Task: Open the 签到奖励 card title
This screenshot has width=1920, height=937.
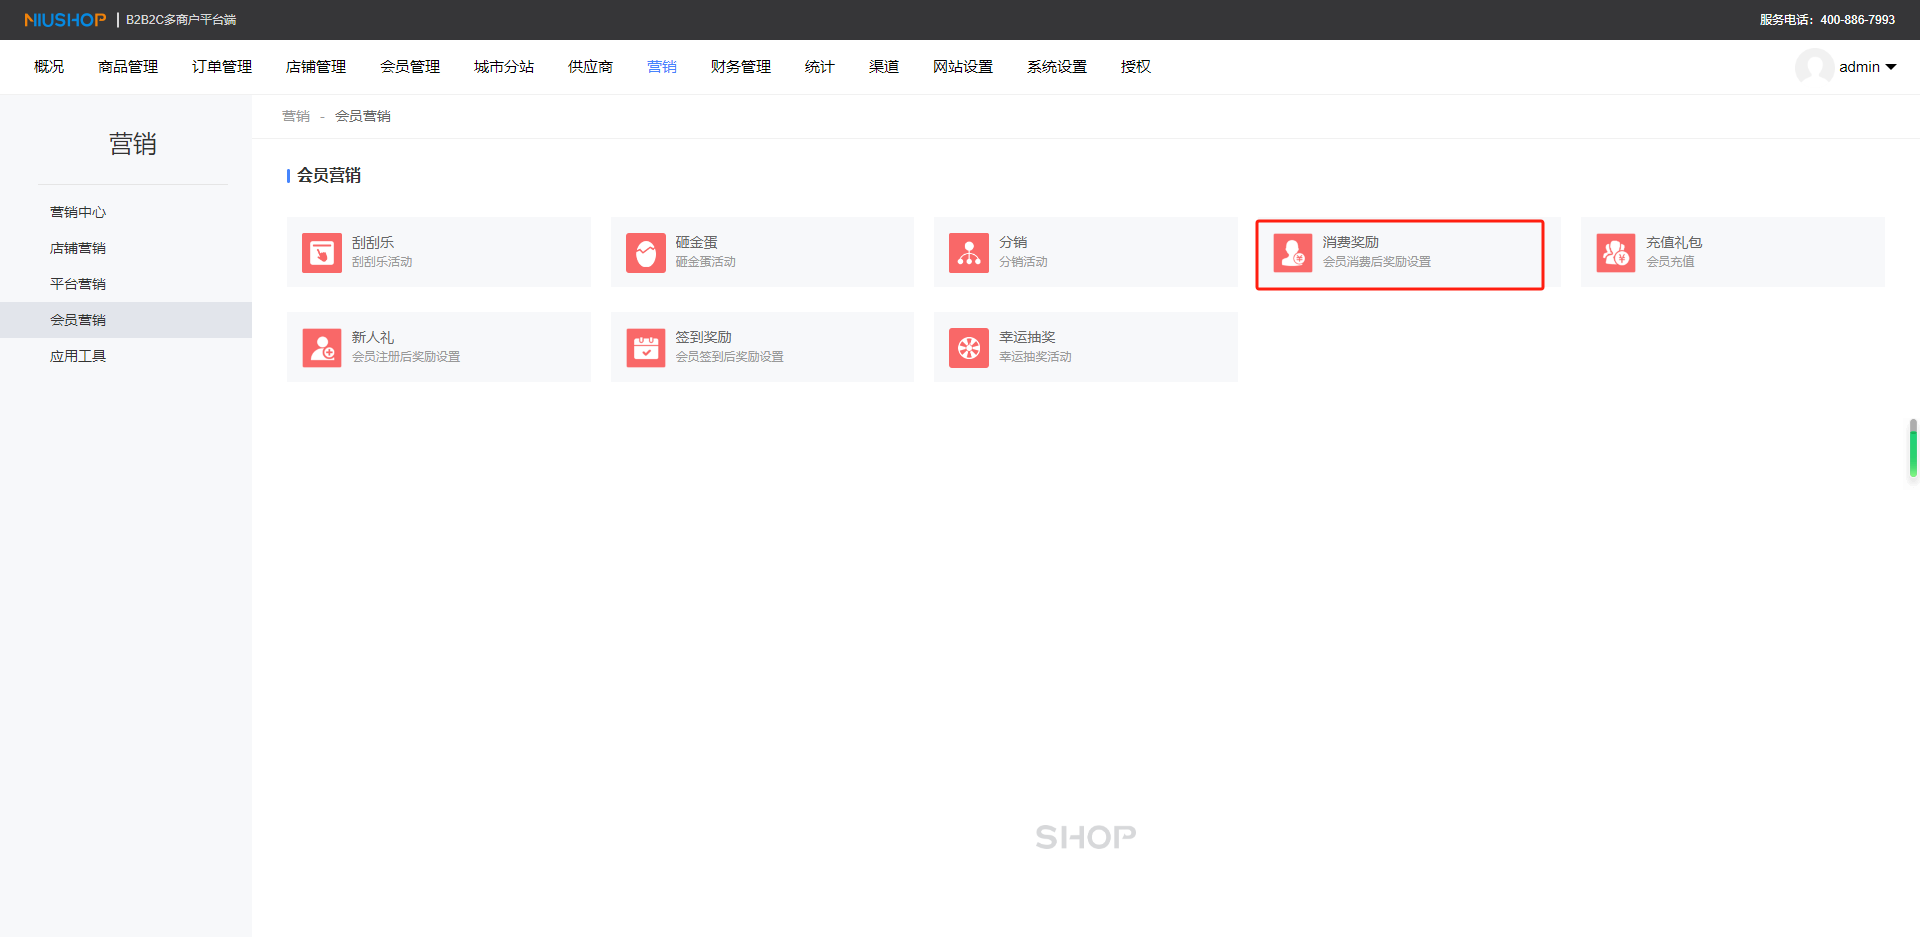Action: click(703, 337)
